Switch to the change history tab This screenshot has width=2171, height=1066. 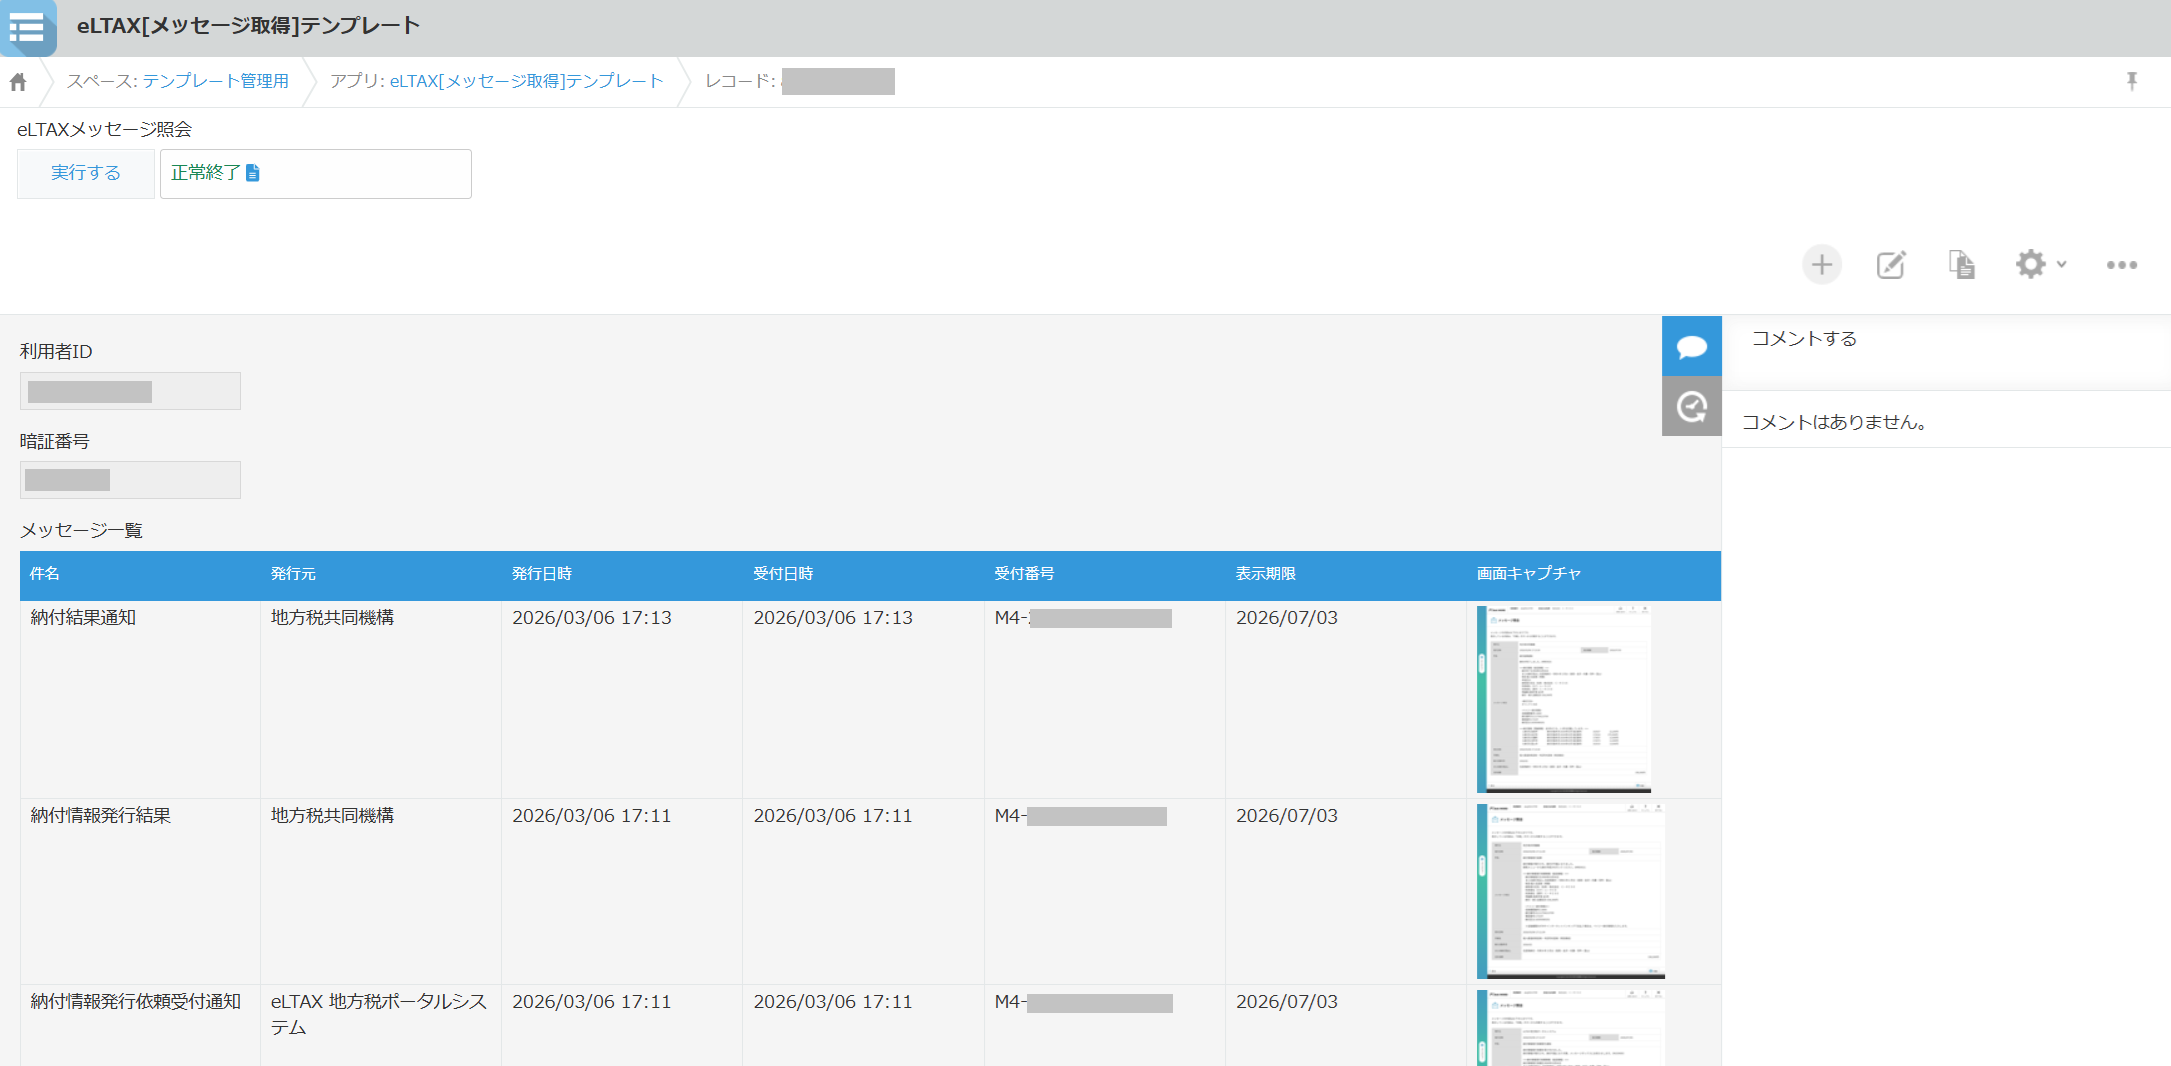1691,407
